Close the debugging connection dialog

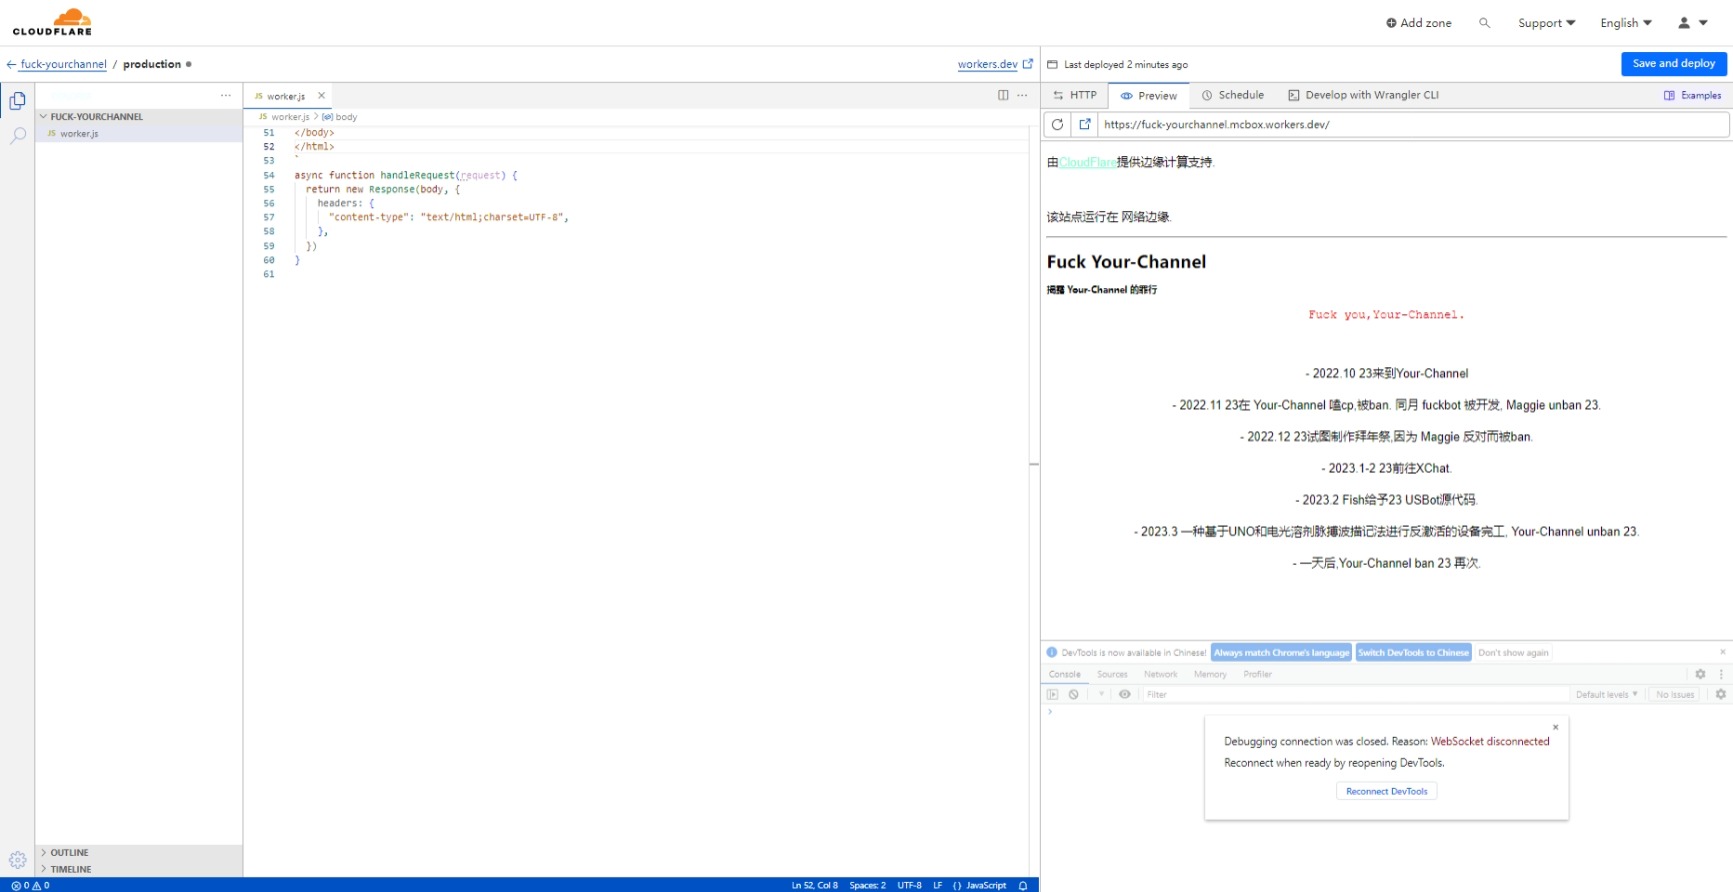[x=1555, y=727]
